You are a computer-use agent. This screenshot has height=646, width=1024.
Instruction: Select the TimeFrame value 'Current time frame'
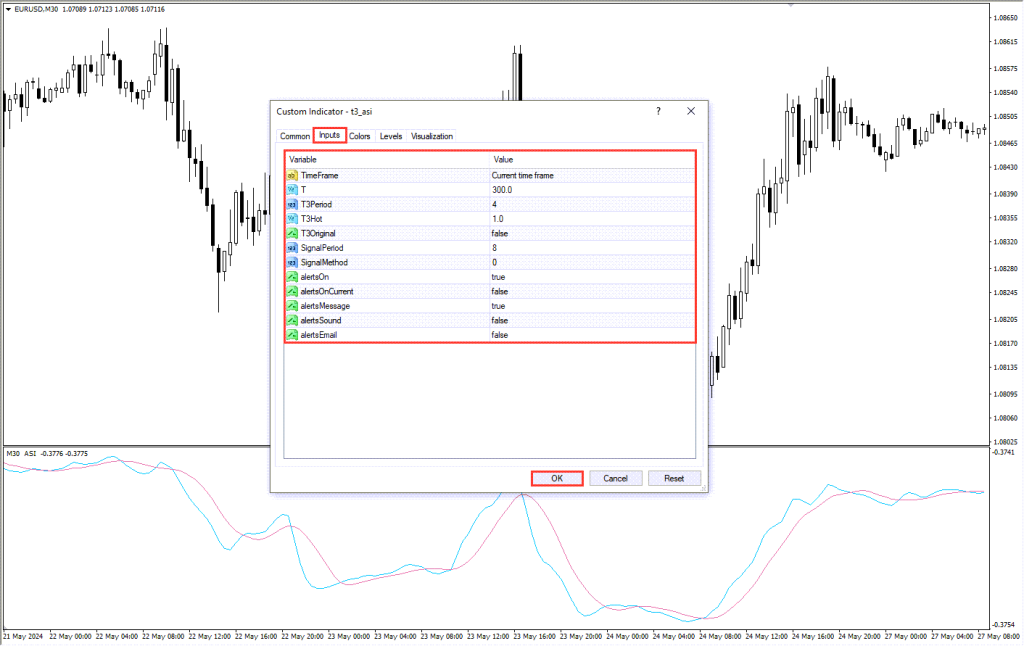tap(522, 176)
